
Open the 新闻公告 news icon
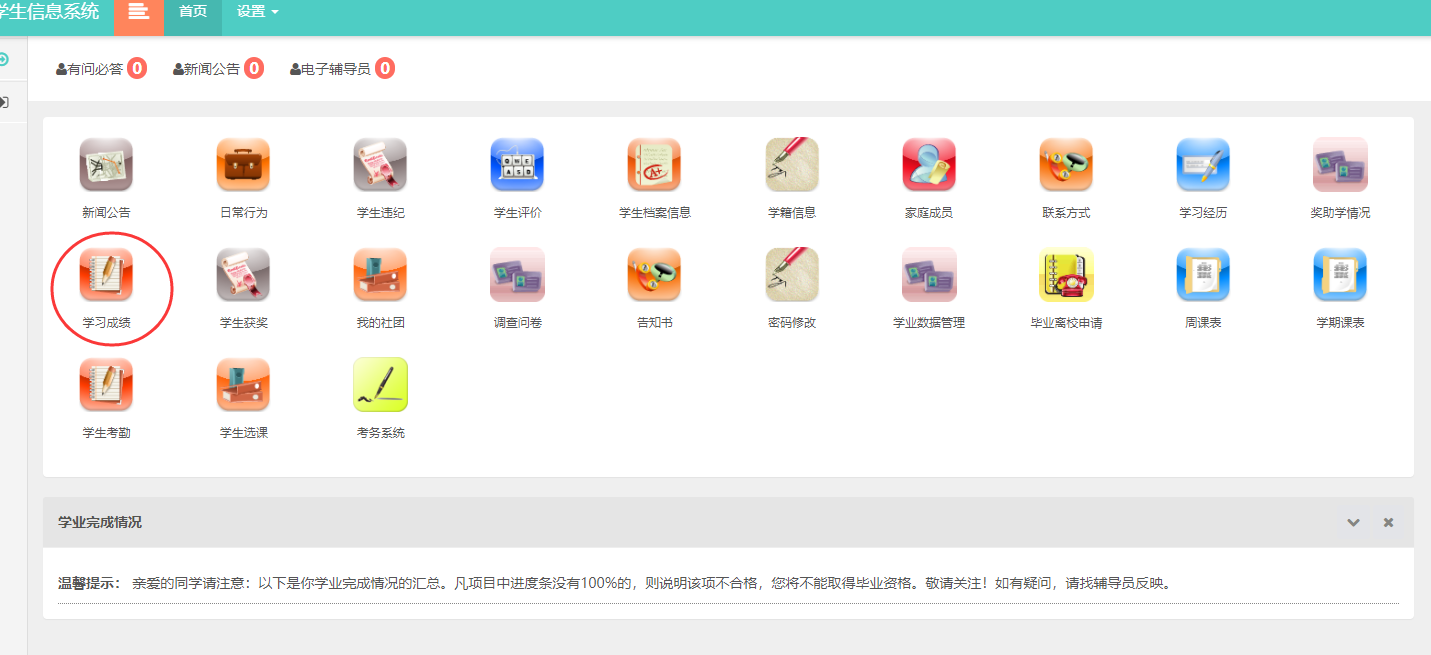(106, 165)
